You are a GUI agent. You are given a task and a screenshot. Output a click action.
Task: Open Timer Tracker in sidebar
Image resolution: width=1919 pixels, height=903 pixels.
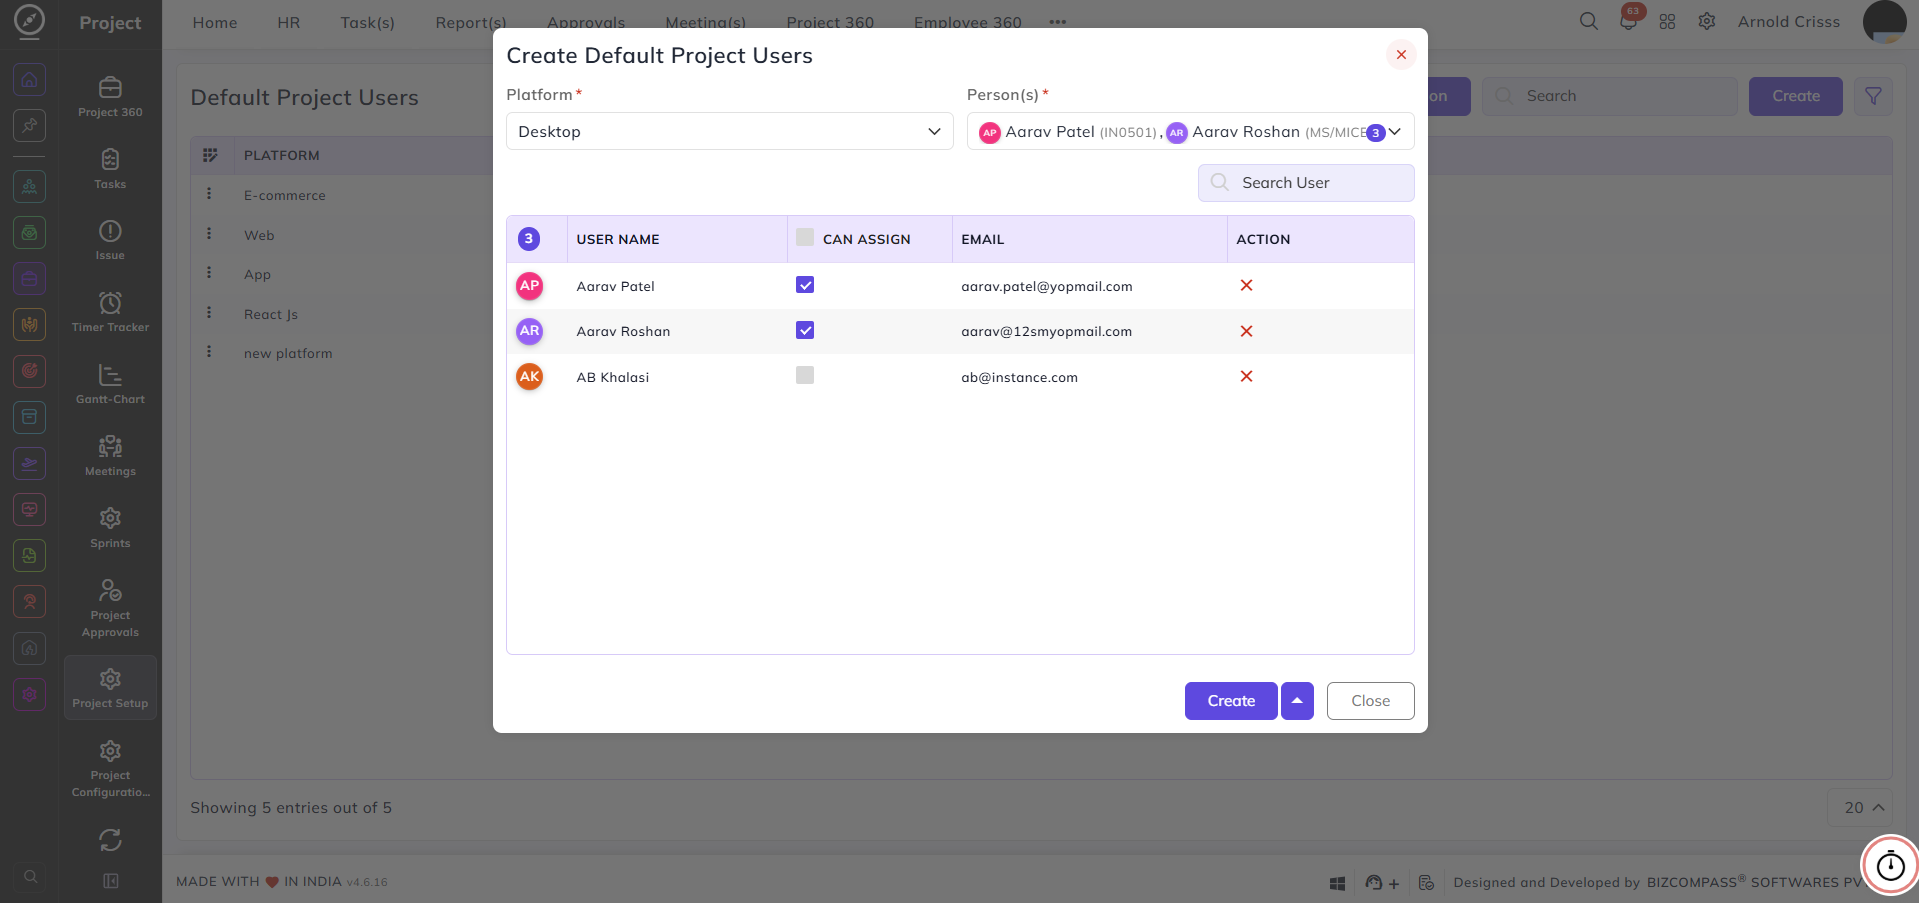tap(110, 311)
